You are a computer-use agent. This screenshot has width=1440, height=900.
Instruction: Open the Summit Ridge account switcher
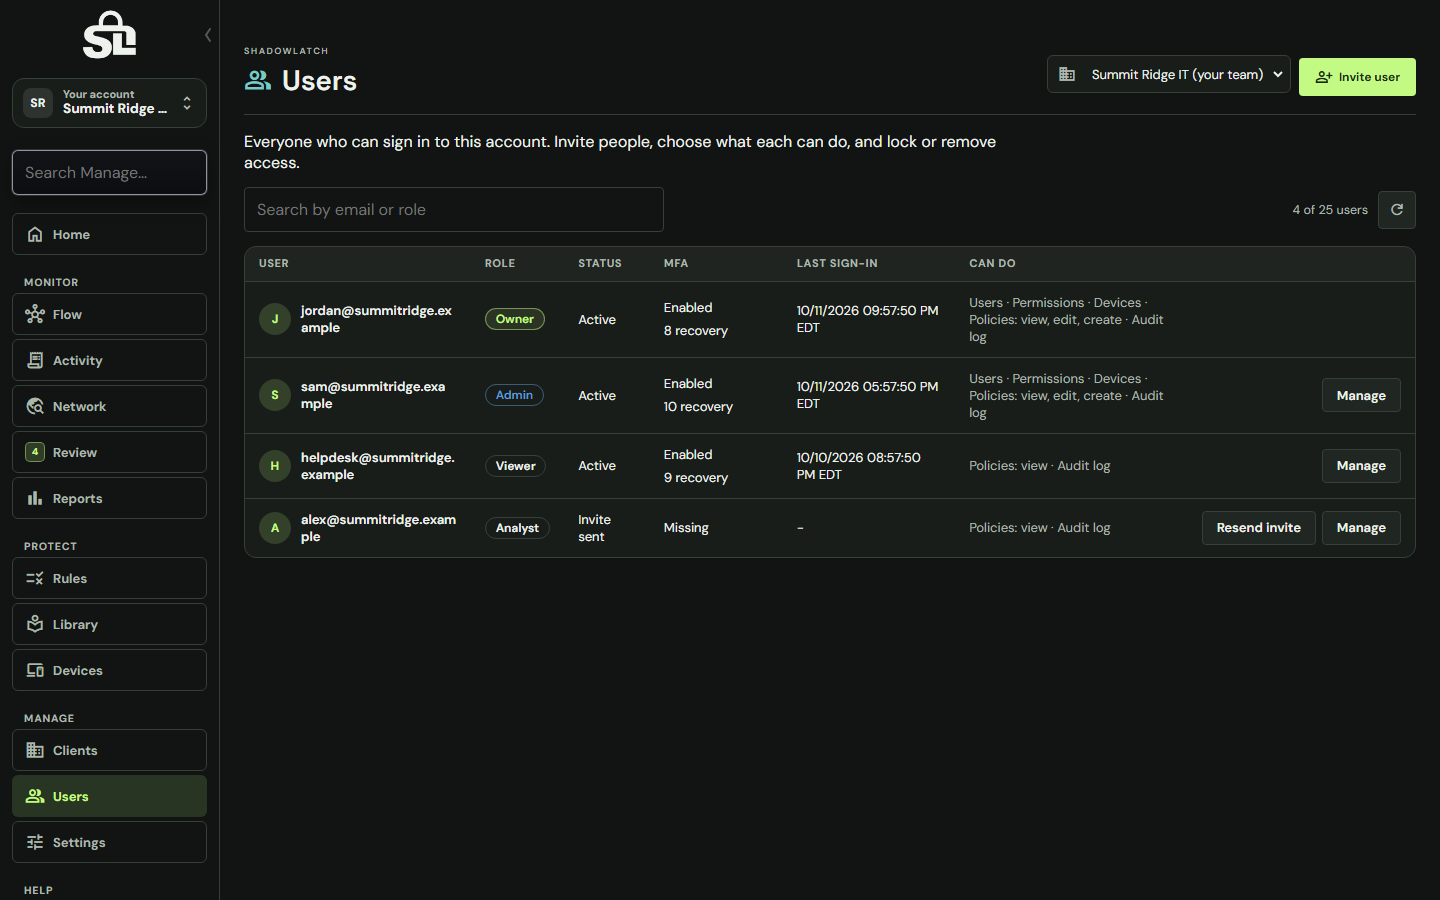click(x=110, y=103)
